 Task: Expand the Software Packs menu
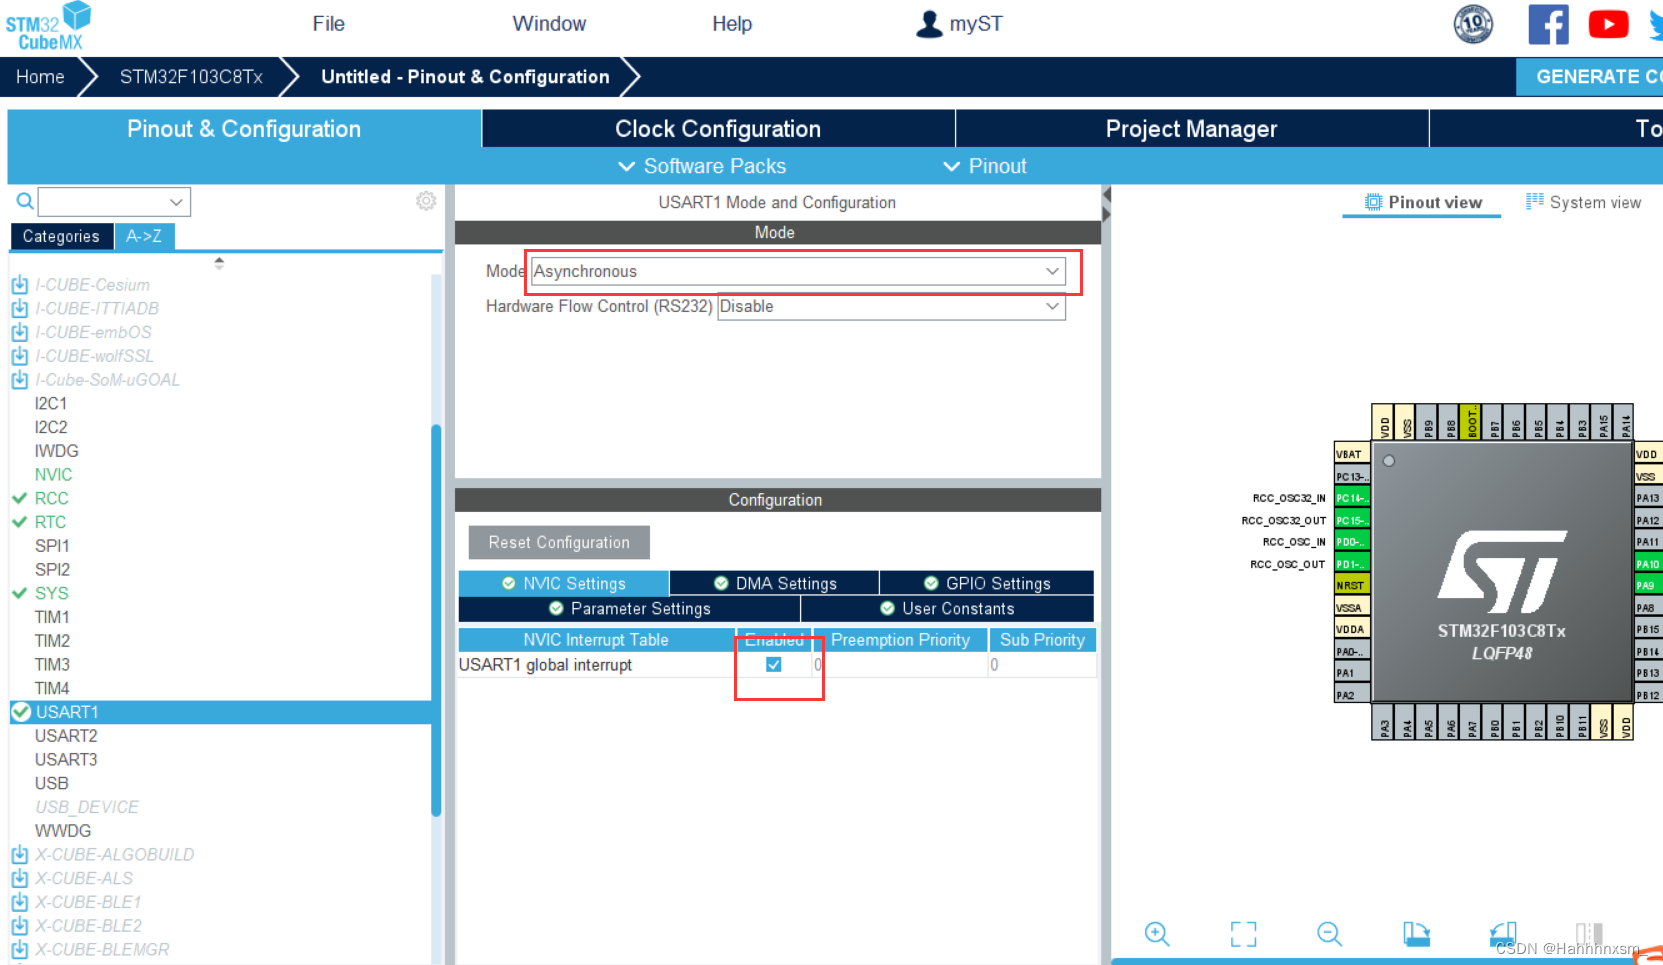(x=702, y=166)
